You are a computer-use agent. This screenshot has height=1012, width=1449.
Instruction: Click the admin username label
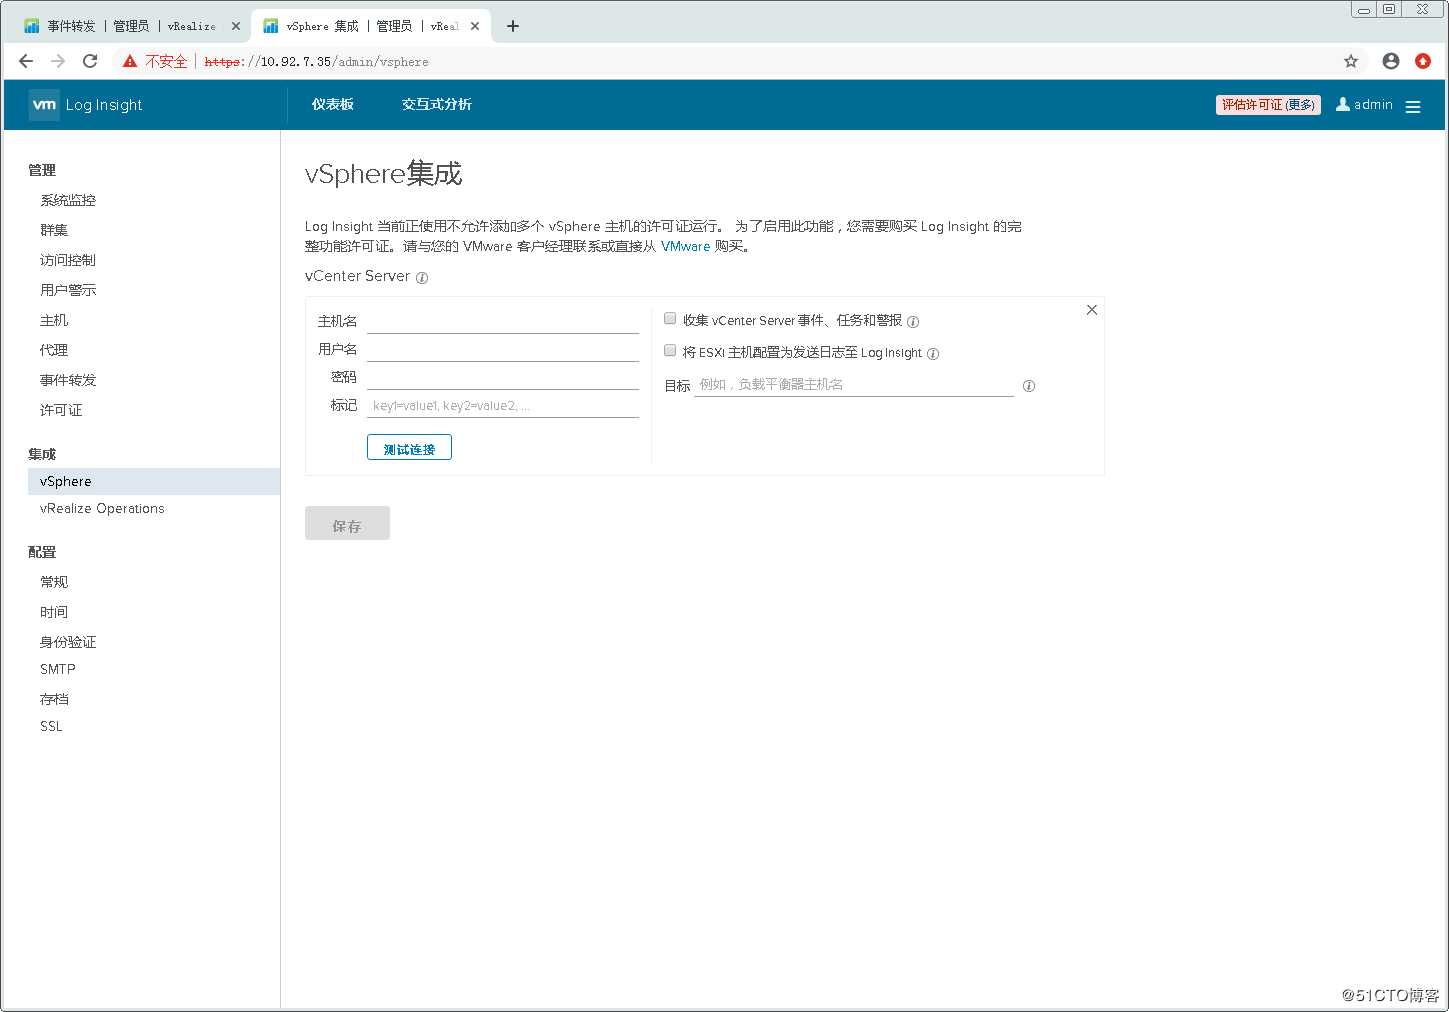1373,104
